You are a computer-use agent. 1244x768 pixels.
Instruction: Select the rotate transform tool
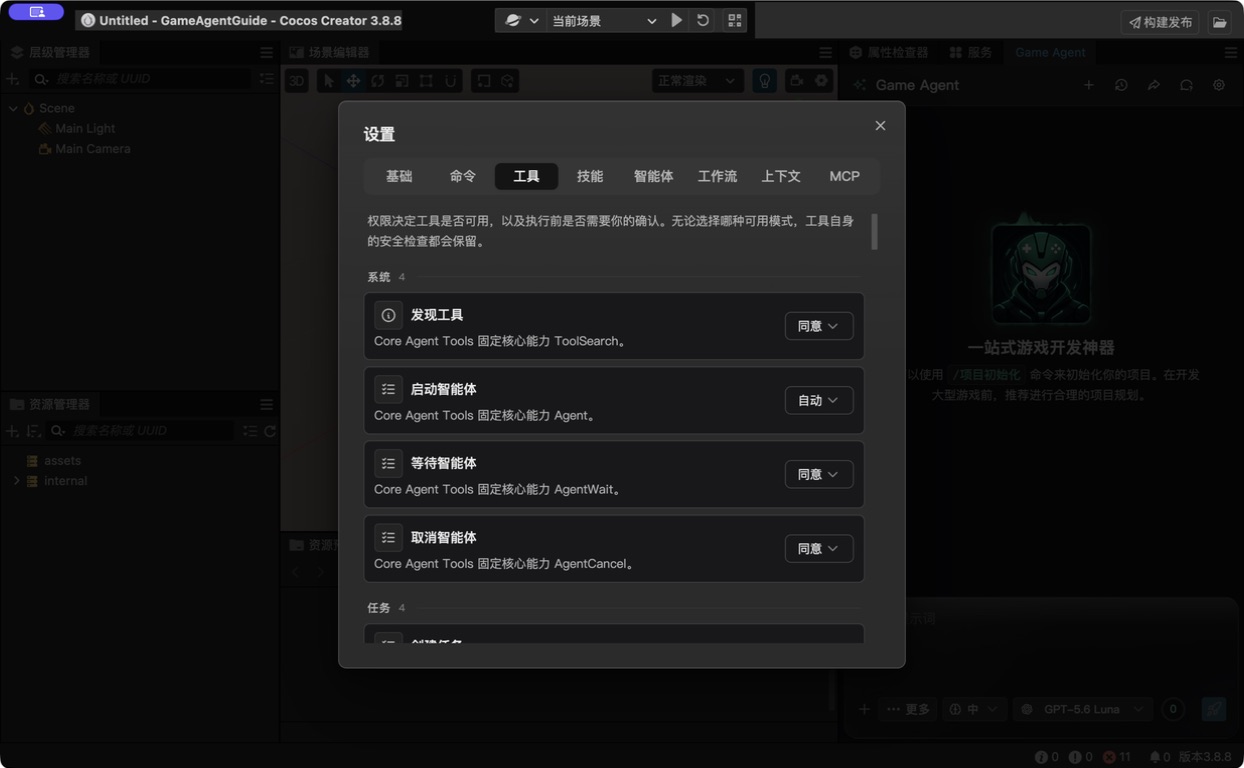(378, 81)
